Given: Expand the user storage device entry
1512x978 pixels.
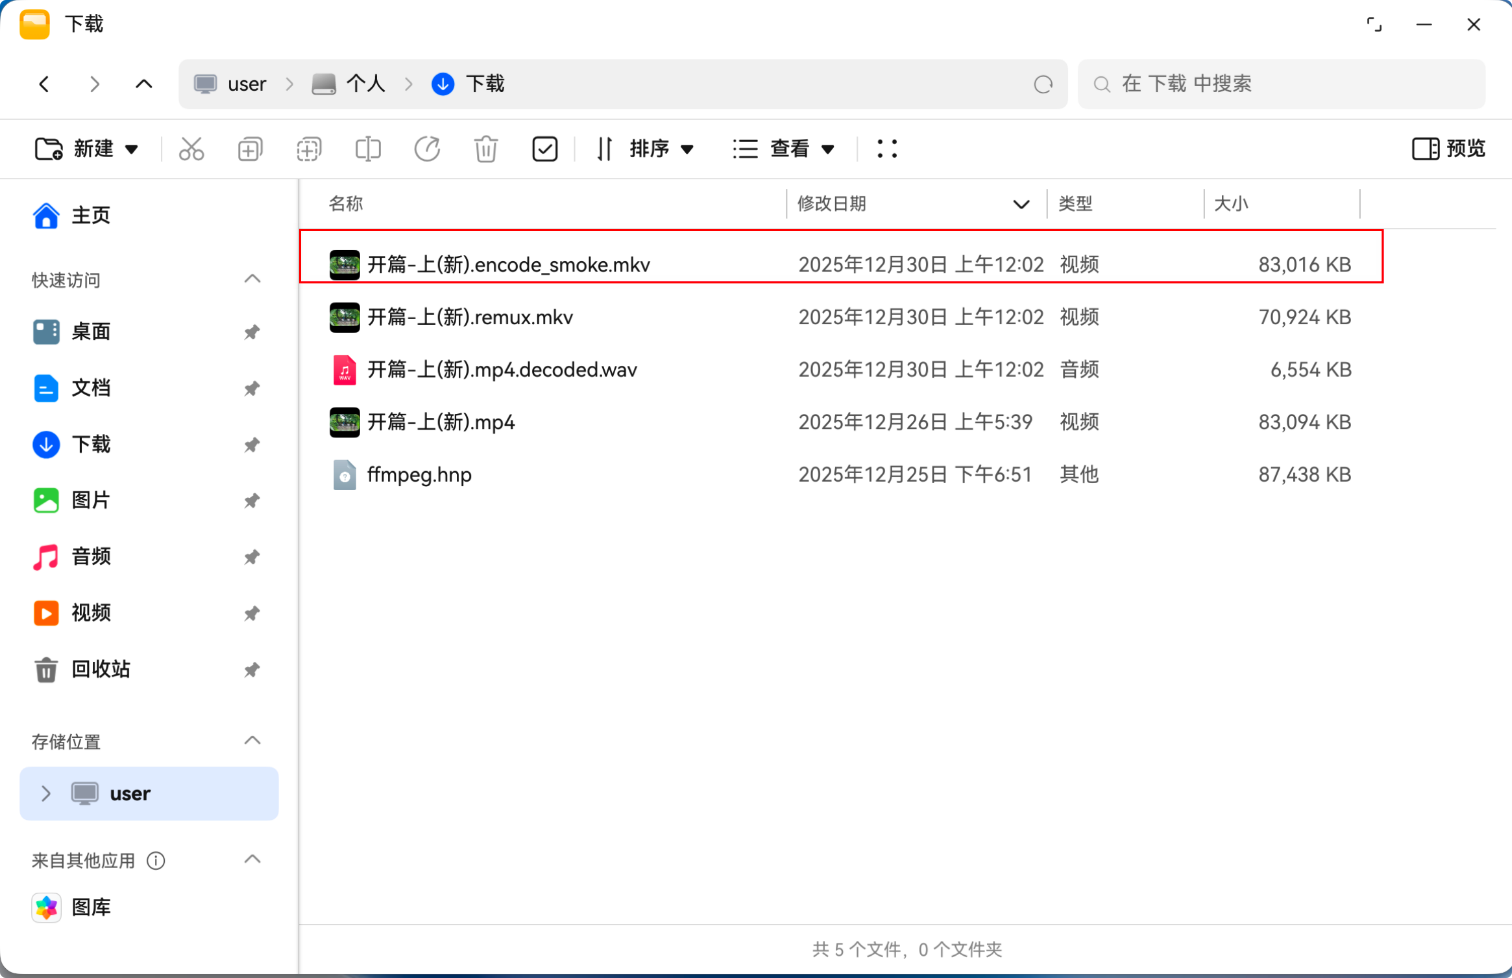Looking at the screenshot, I should pos(45,793).
